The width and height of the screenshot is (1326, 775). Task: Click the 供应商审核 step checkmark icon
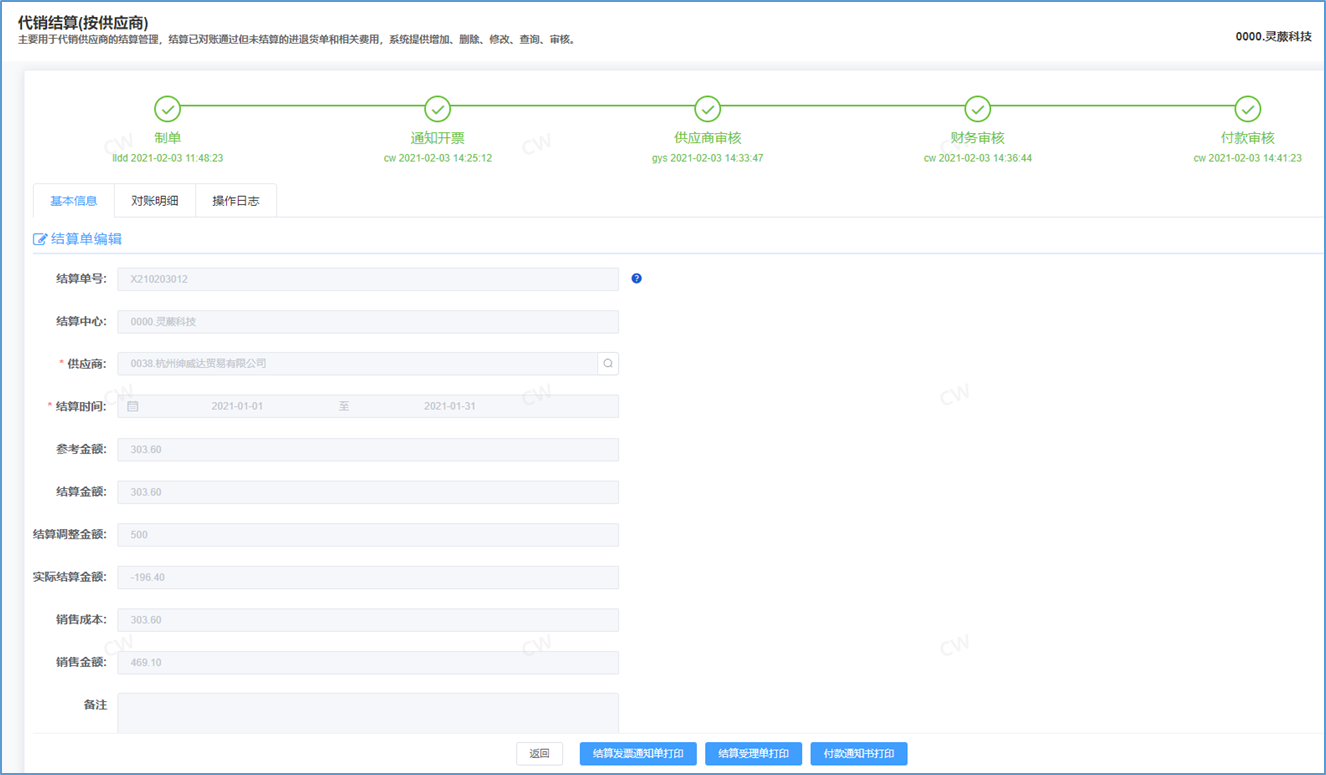click(708, 109)
